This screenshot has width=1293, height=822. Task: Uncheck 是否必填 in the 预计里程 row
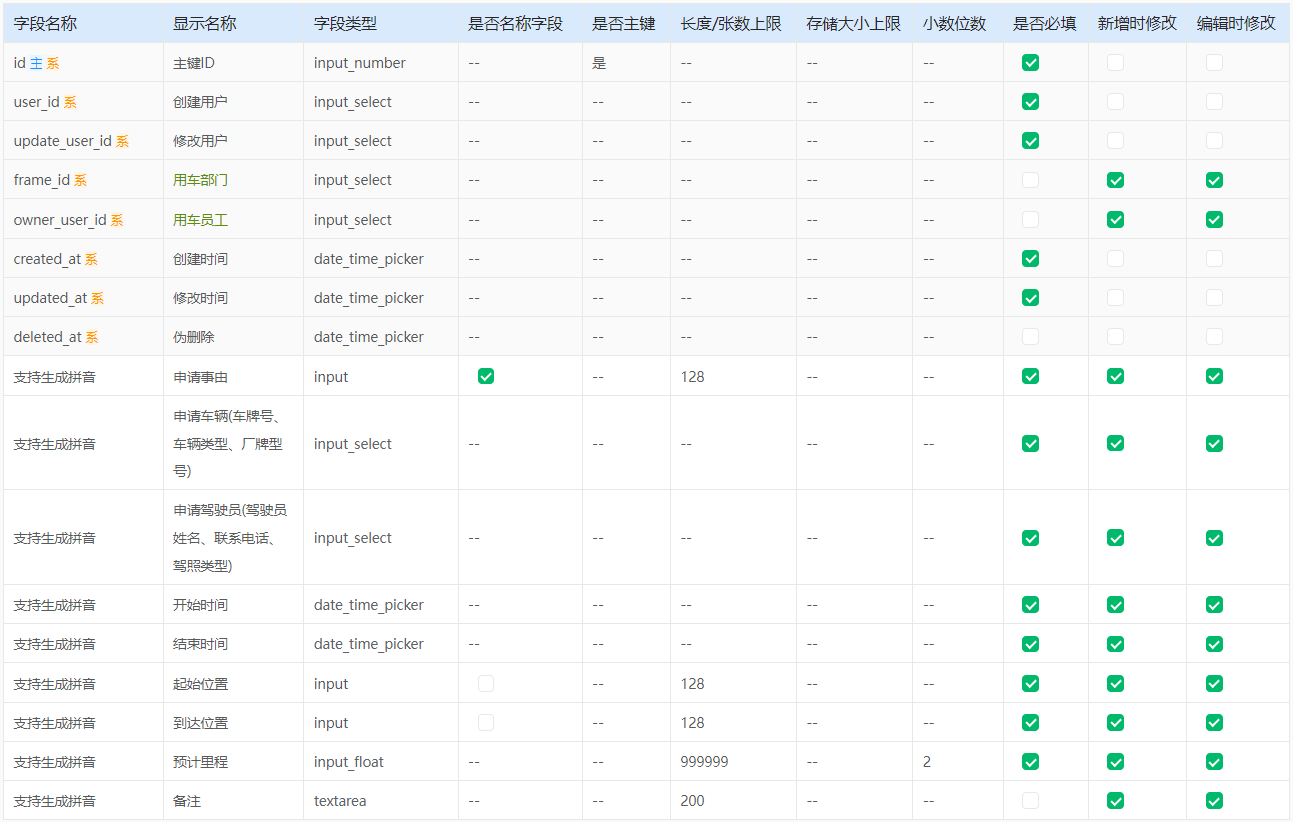pyautogui.click(x=1030, y=762)
